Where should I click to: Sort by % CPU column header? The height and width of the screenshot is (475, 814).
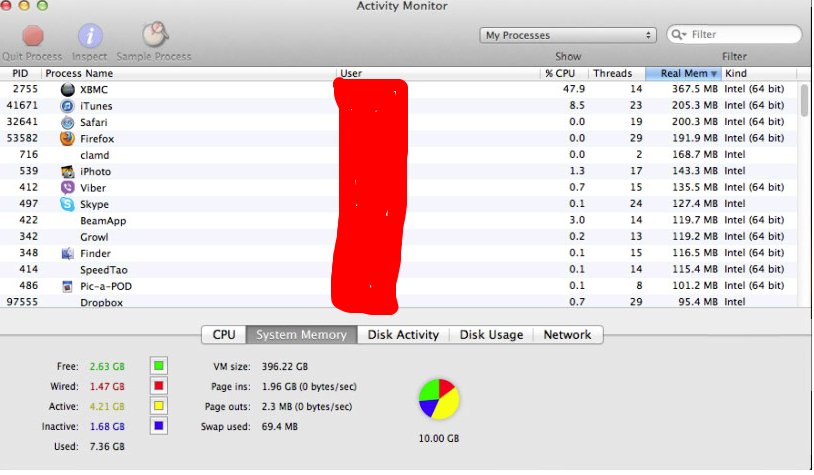(564, 73)
